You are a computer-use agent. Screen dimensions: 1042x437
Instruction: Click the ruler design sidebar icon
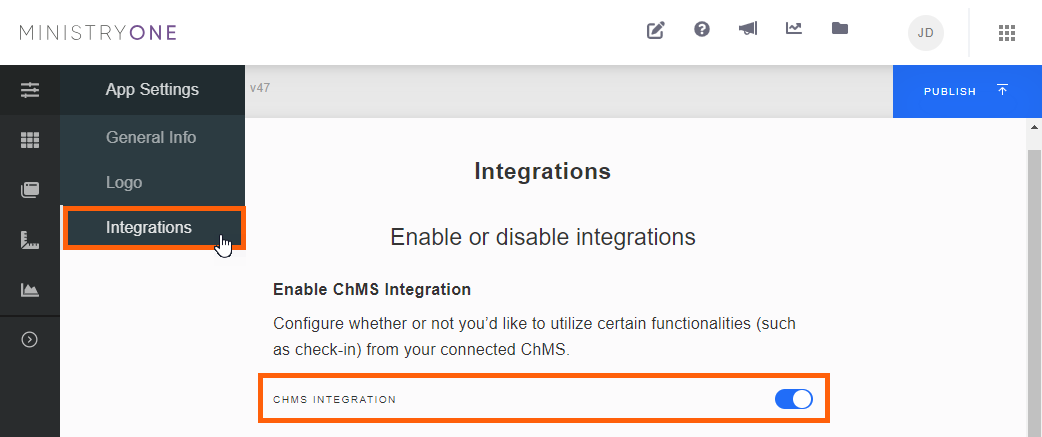pyautogui.click(x=30, y=240)
